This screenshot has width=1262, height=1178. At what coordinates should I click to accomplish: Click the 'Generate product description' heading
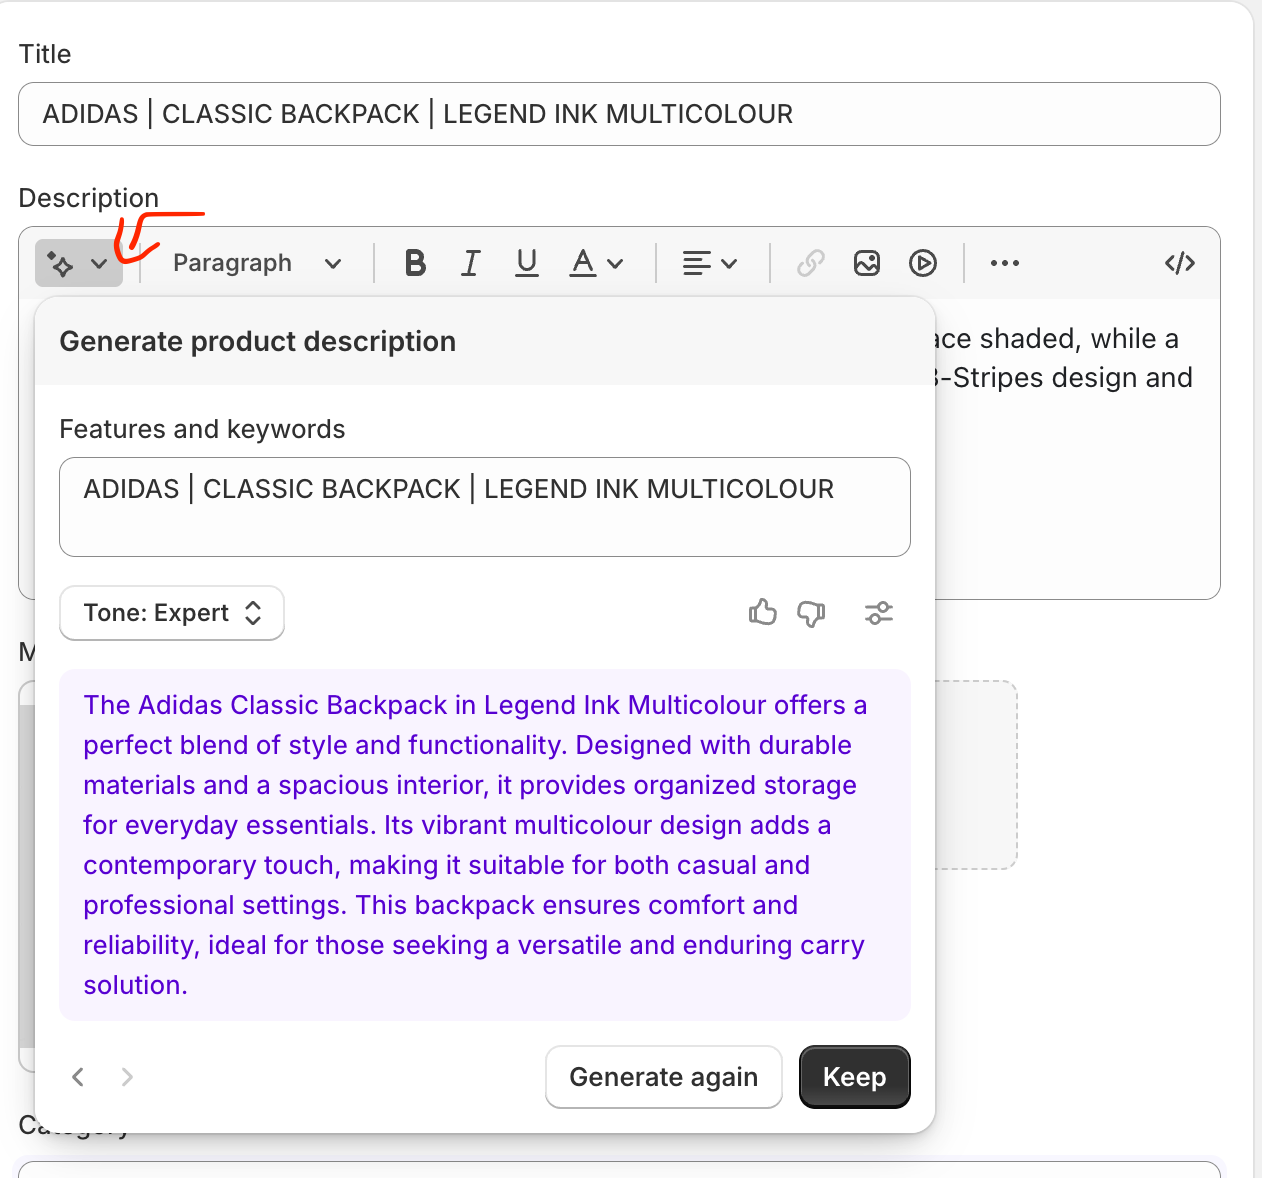(258, 342)
